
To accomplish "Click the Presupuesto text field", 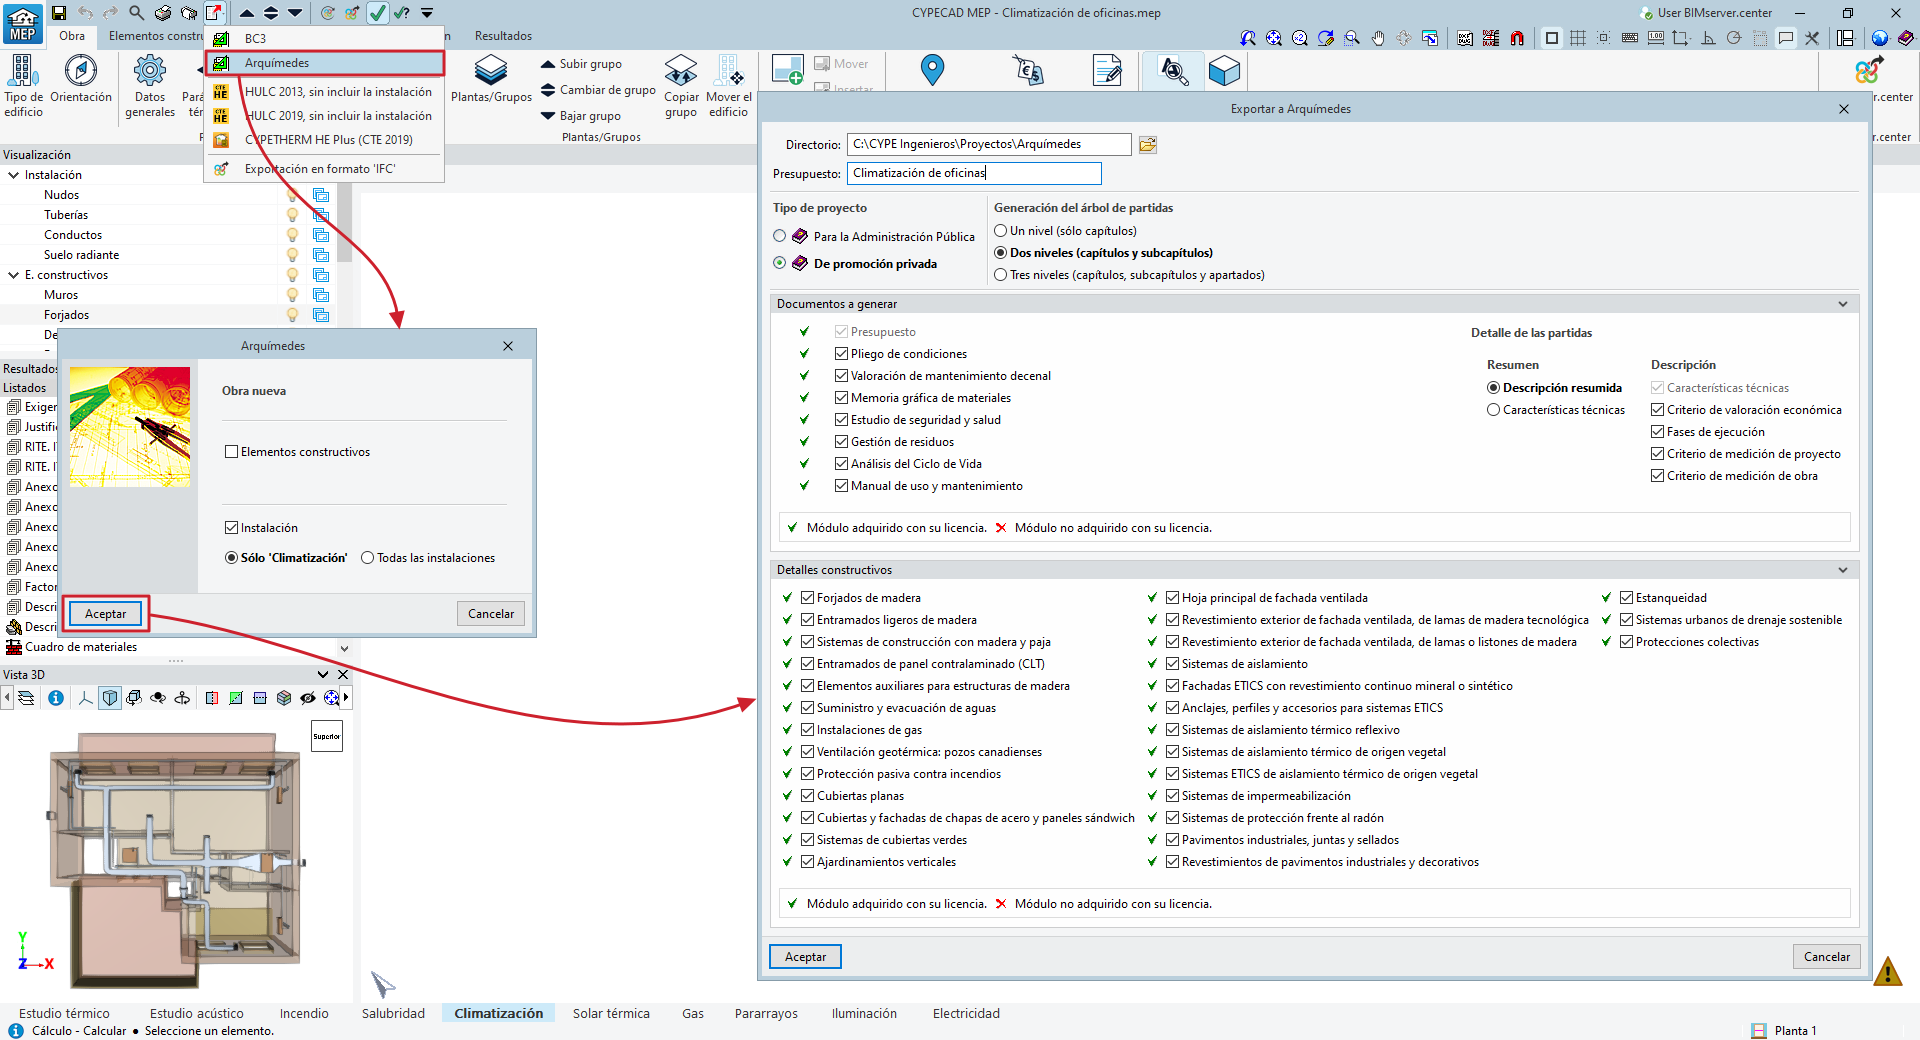I will click(x=973, y=173).
